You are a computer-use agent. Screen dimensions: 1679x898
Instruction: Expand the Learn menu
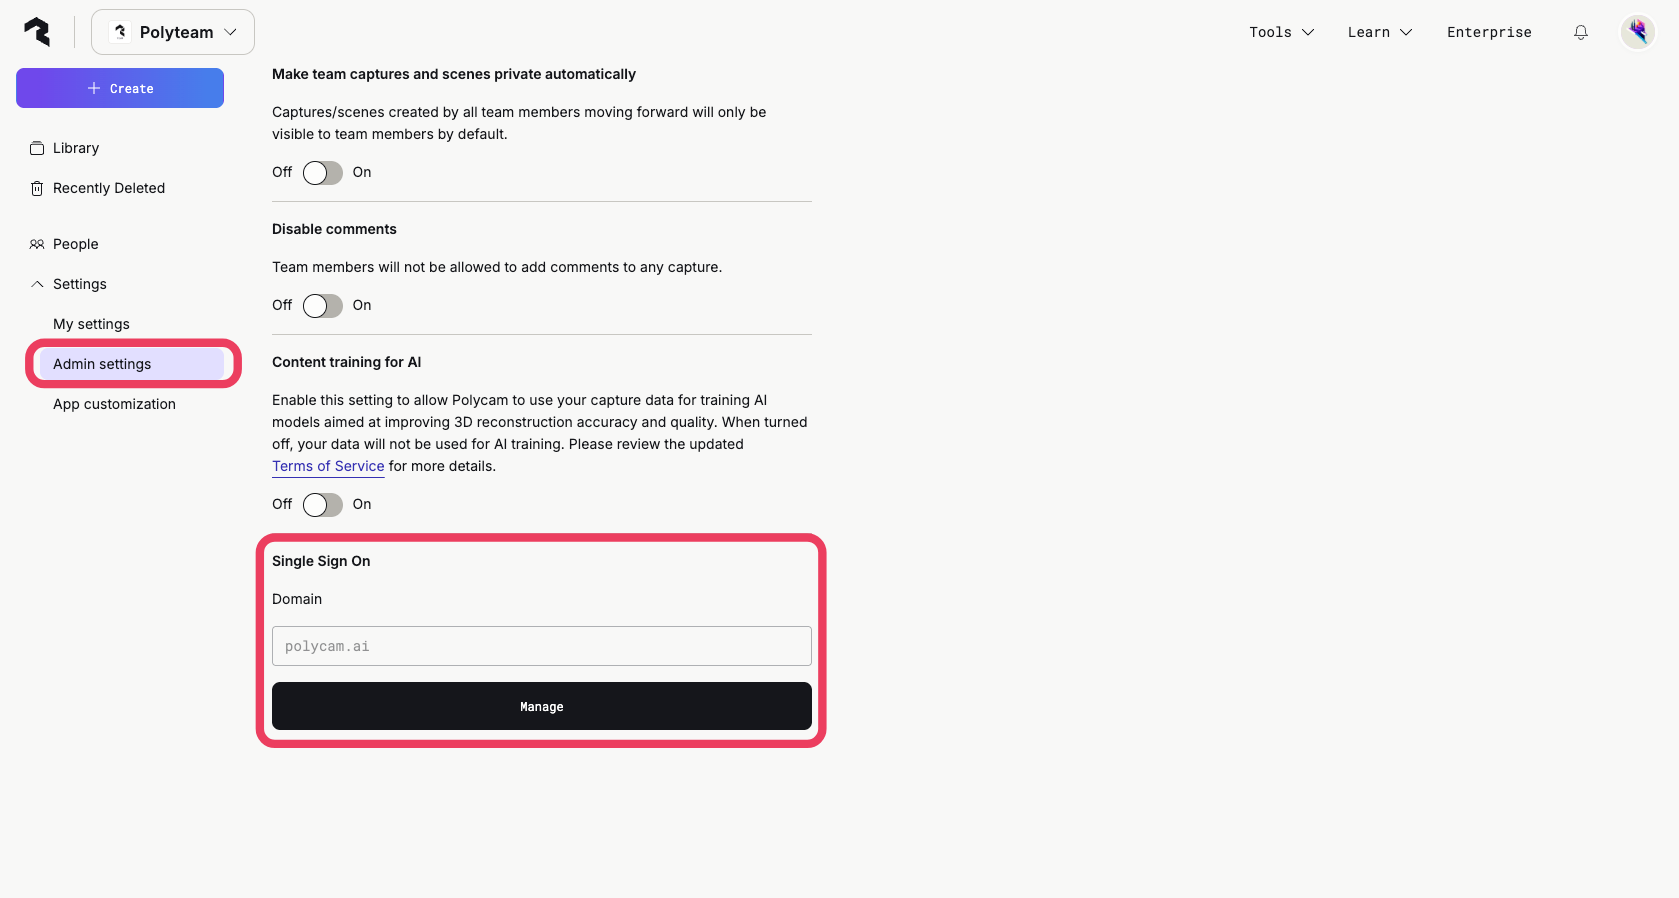pos(1380,32)
